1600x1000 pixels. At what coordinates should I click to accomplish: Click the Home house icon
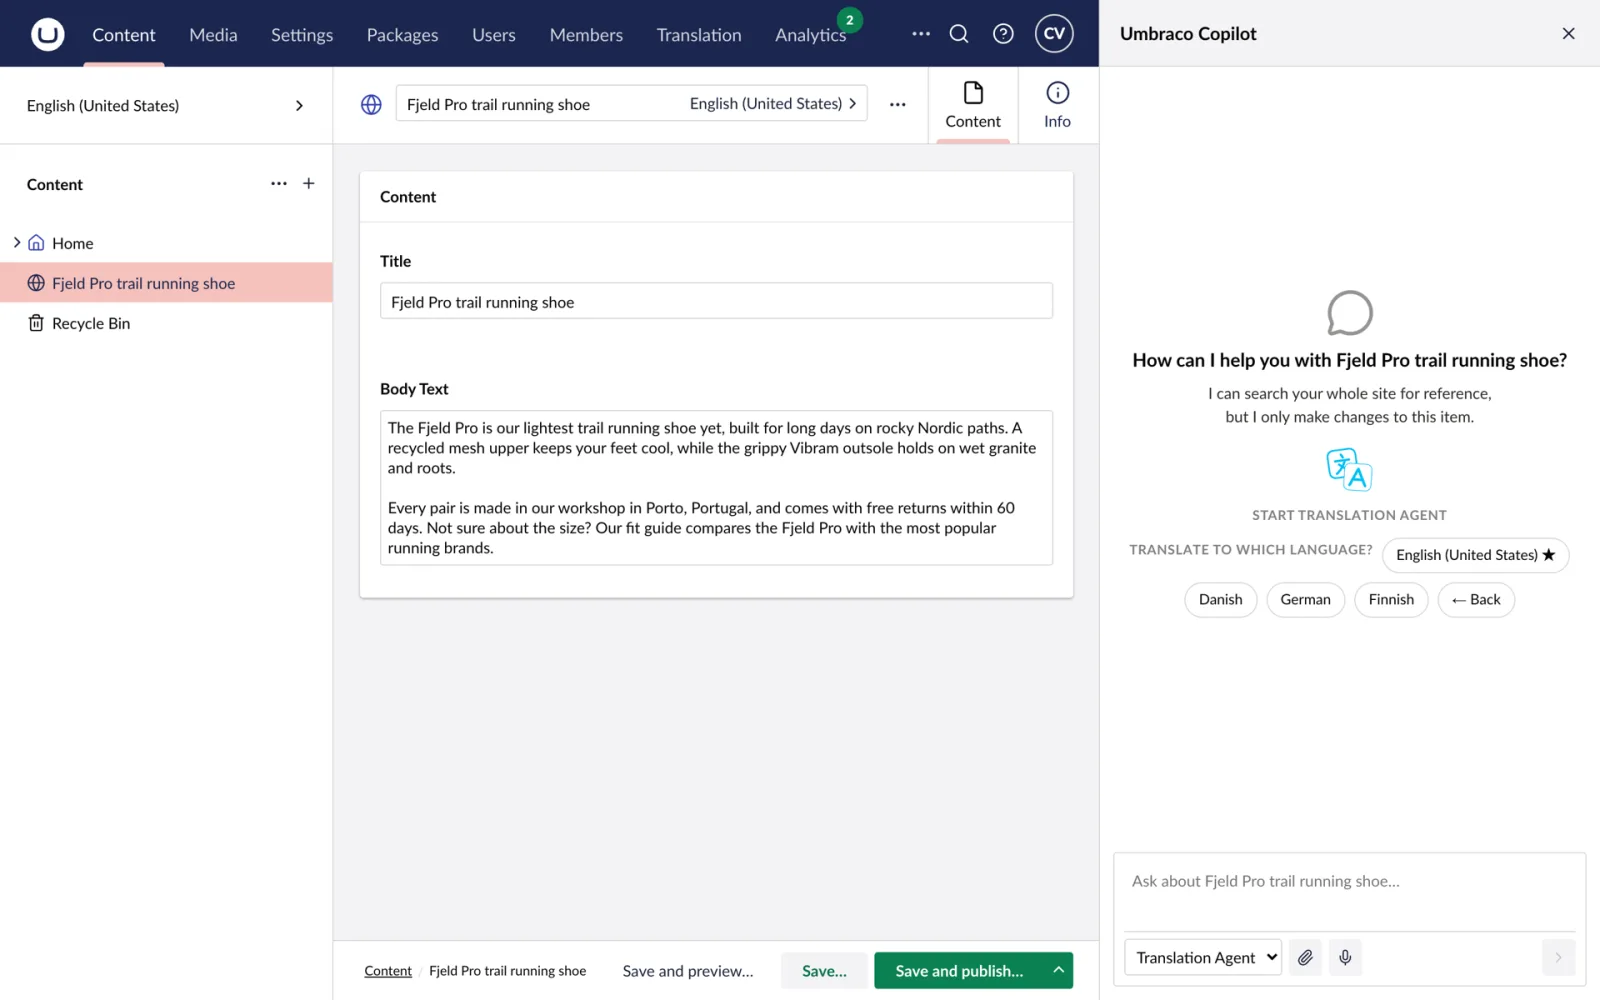point(36,243)
